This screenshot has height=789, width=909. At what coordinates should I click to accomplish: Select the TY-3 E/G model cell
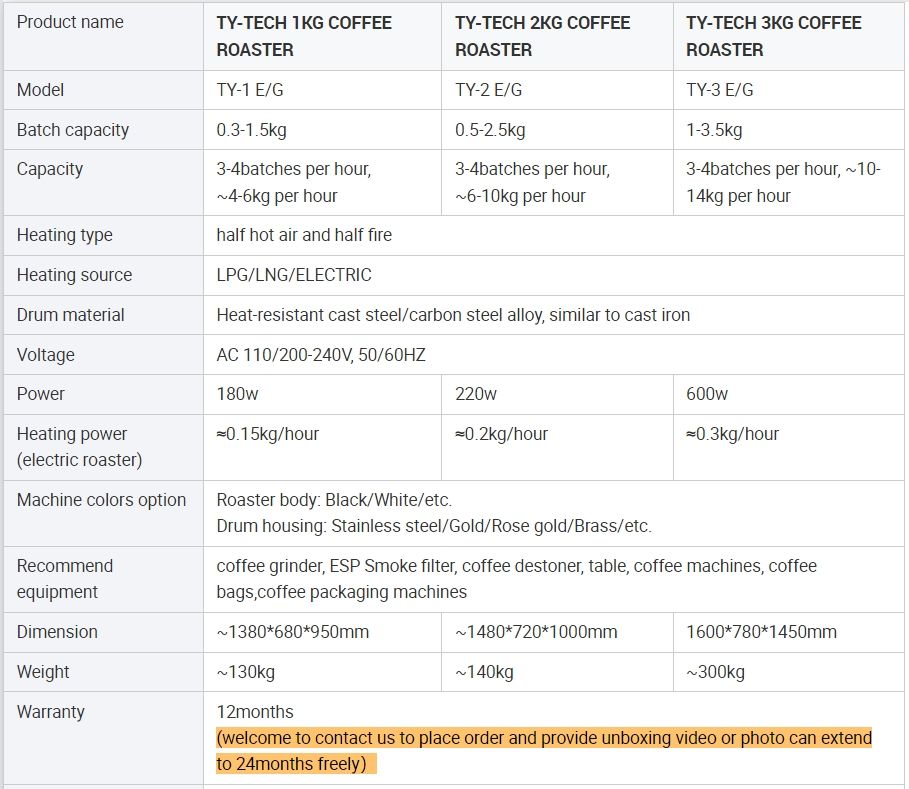tap(719, 90)
